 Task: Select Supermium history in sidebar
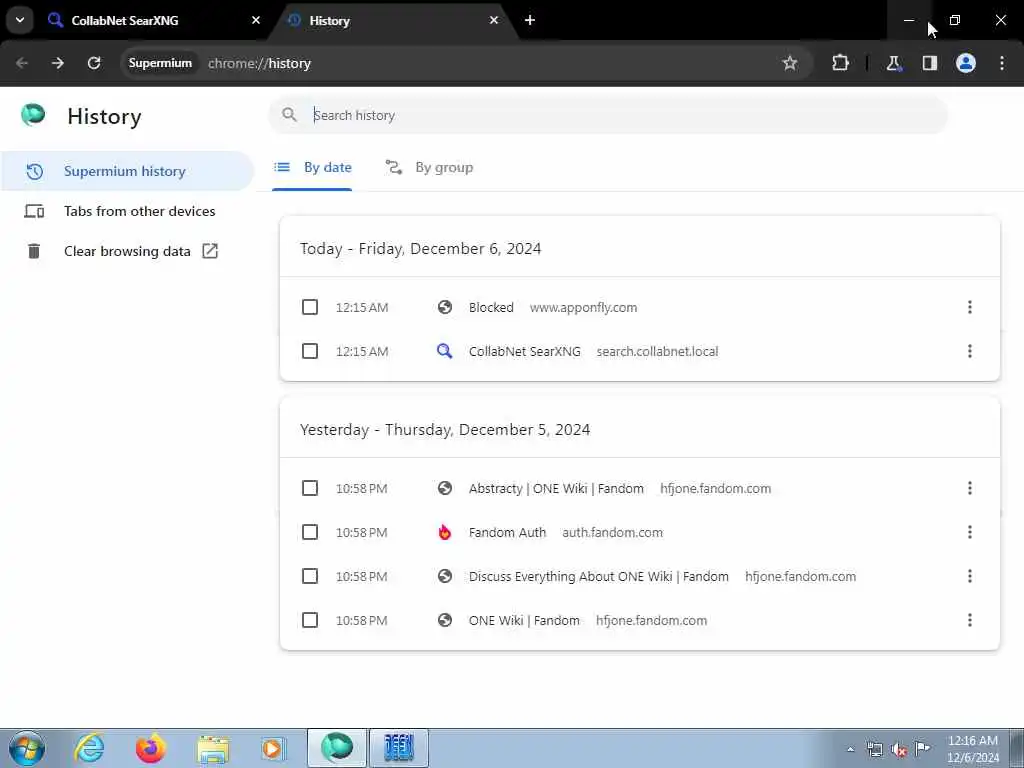pyautogui.click(x=127, y=171)
